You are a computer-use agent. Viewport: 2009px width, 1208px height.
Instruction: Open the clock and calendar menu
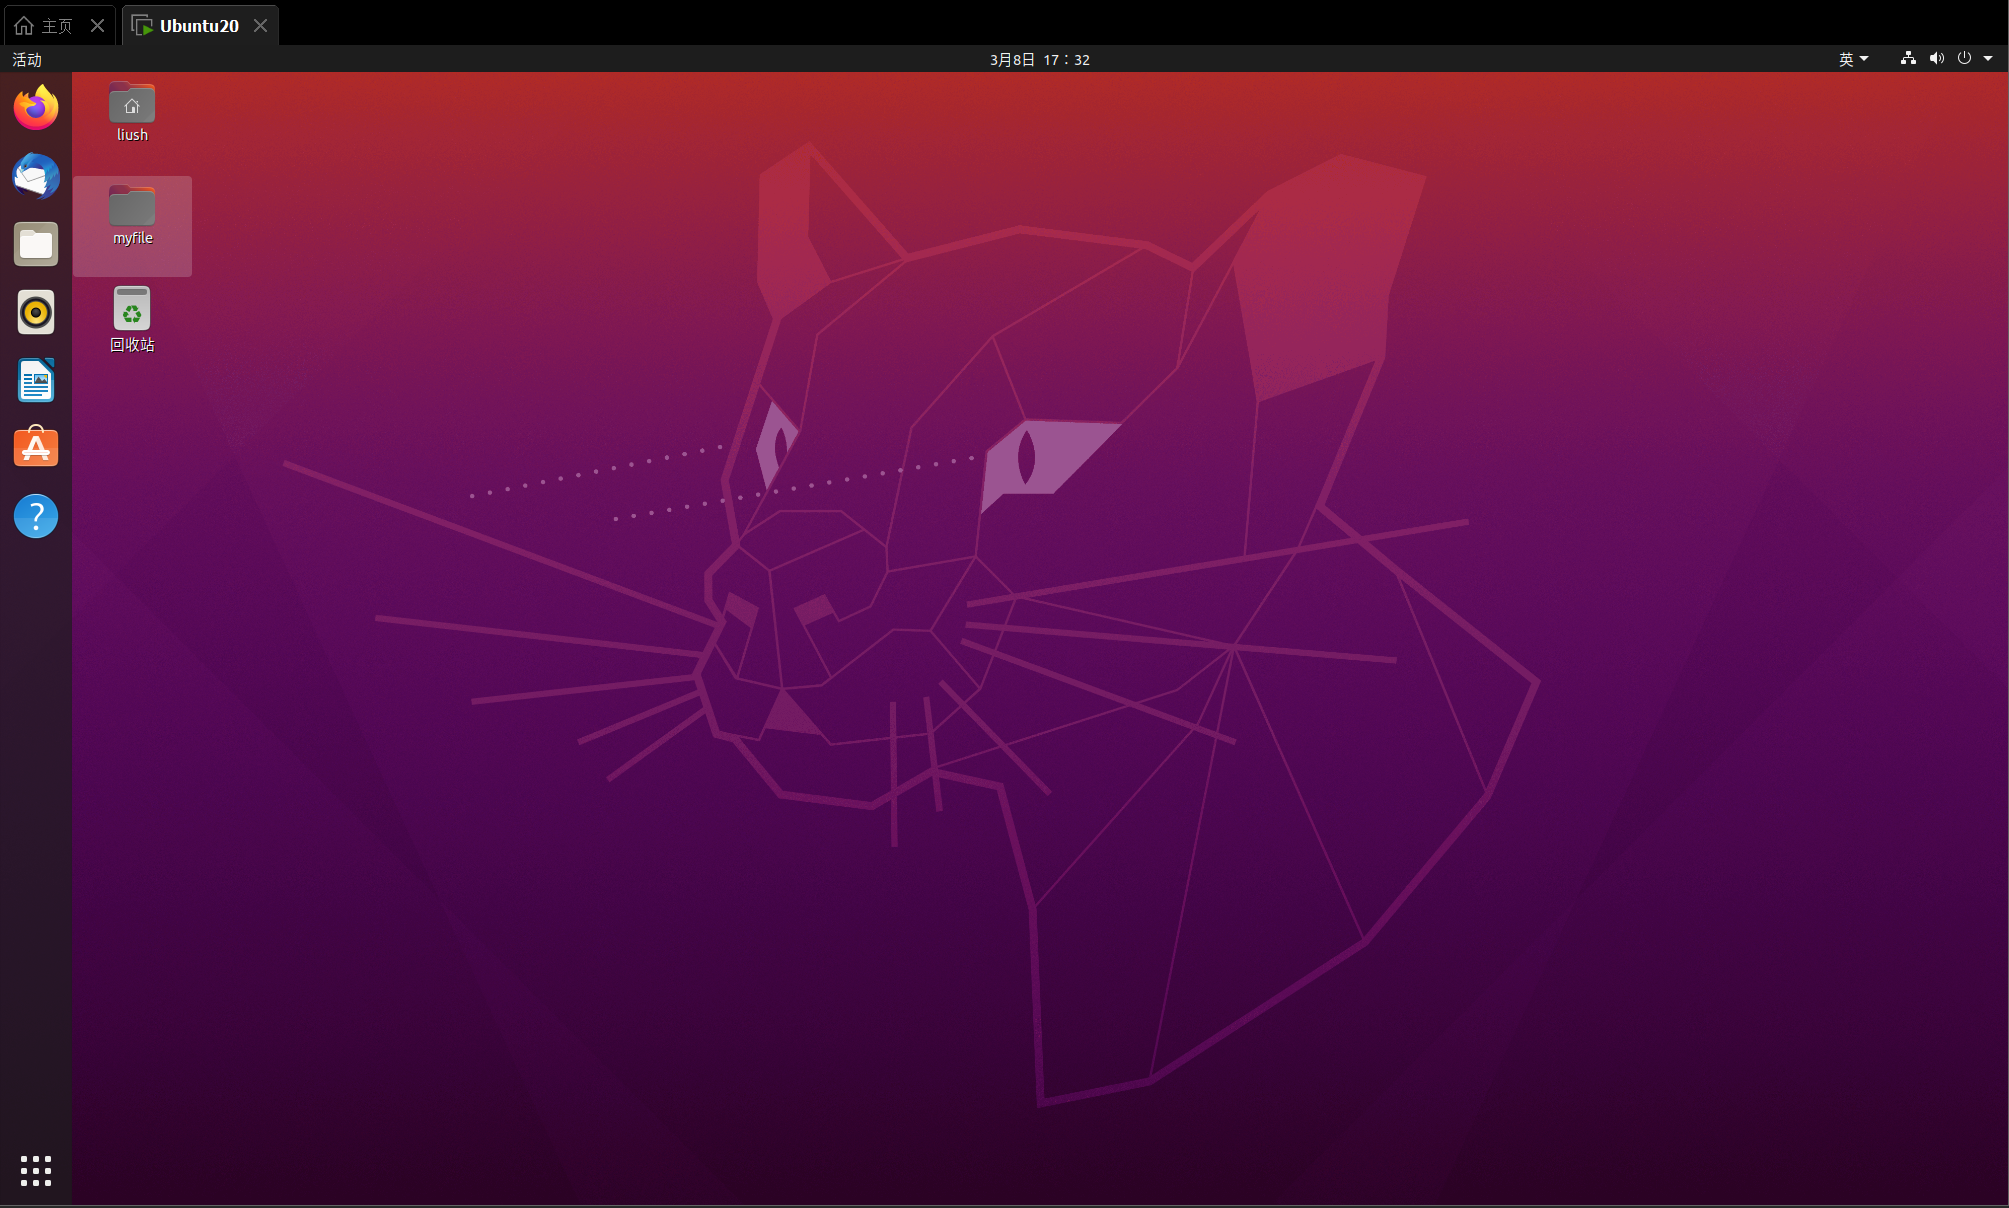tap(1040, 59)
